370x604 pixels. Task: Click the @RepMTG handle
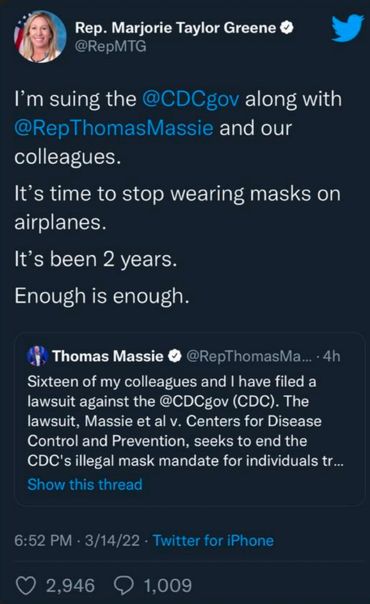(110, 47)
